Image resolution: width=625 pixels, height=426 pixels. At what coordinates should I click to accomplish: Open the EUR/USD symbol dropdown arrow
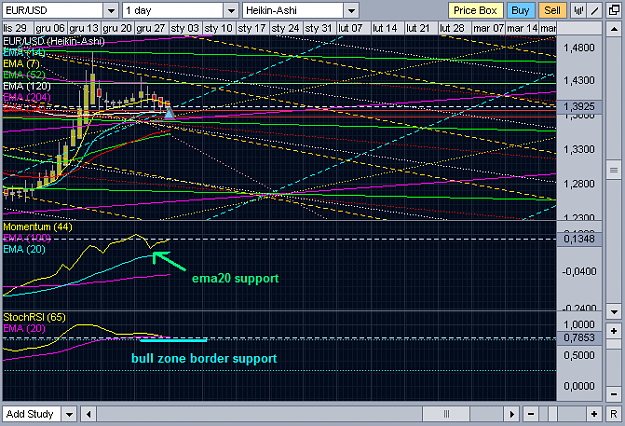click(x=111, y=10)
